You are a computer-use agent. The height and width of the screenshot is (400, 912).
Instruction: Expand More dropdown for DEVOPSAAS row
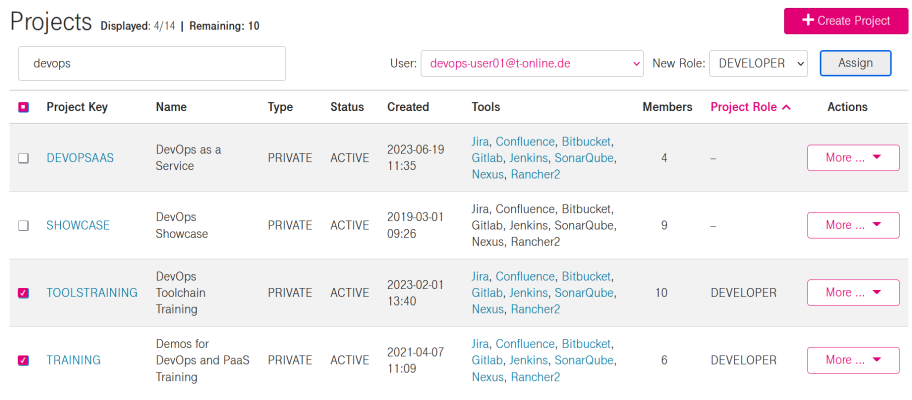pos(853,158)
